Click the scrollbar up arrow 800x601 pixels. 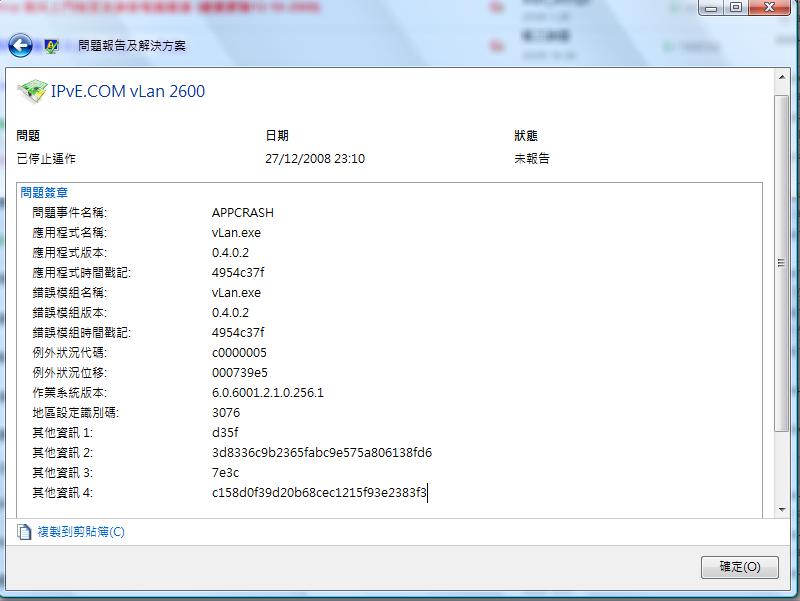(x=782, y=77)
